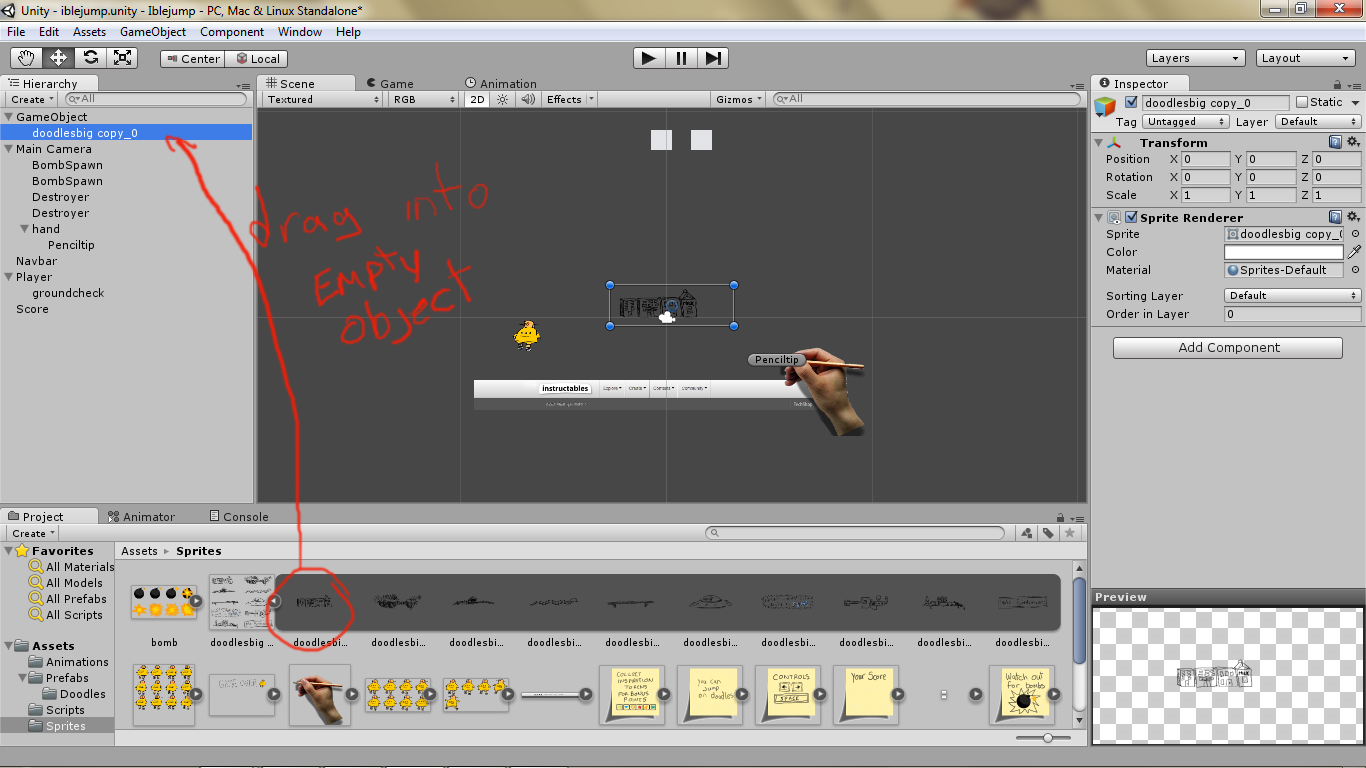Open Gizmos dropdown in Scene view
Screen dimensions: 1366x768
click(740, 99)
